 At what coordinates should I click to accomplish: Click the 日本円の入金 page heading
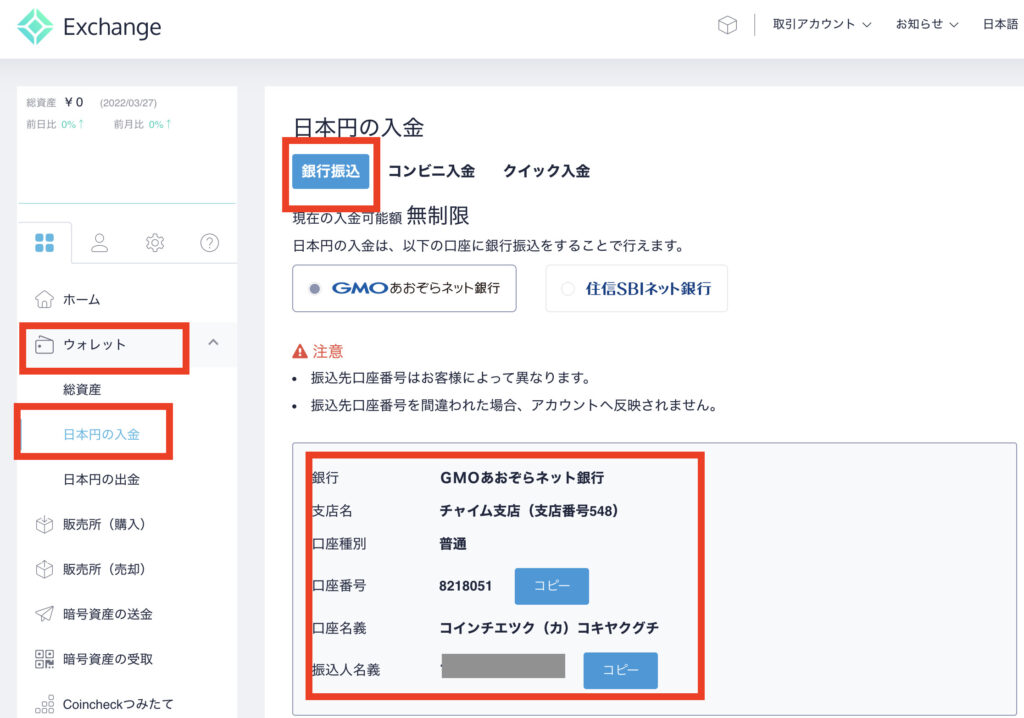358,127
